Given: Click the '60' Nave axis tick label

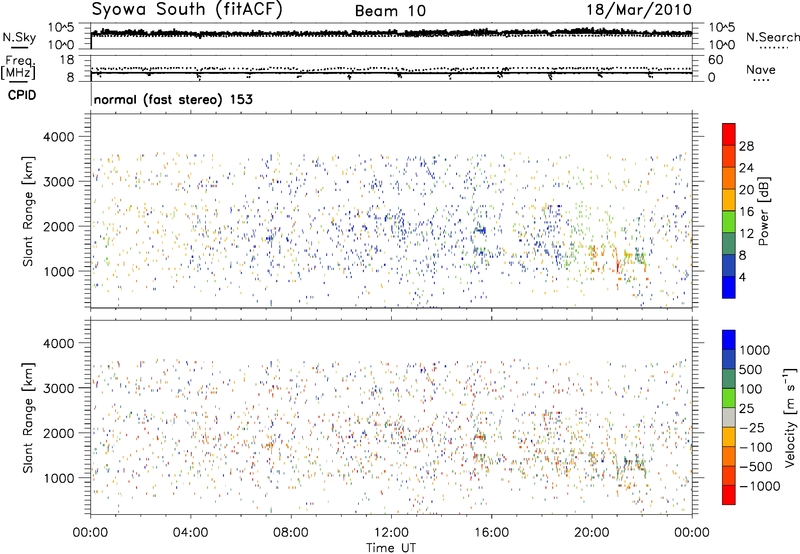Looking at the screenshot, I should tap(715, 60).
